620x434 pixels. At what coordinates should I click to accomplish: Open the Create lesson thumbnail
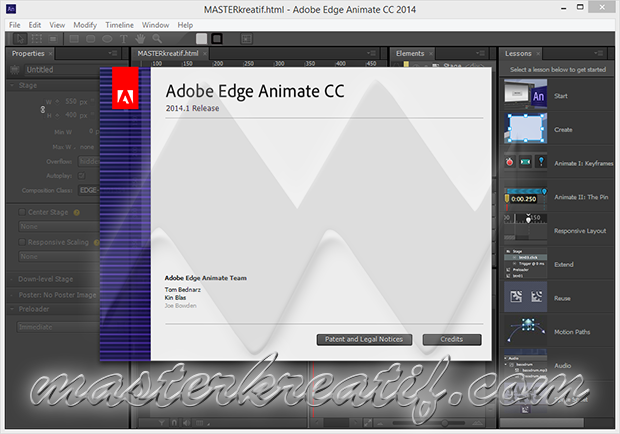pos(525,128)
